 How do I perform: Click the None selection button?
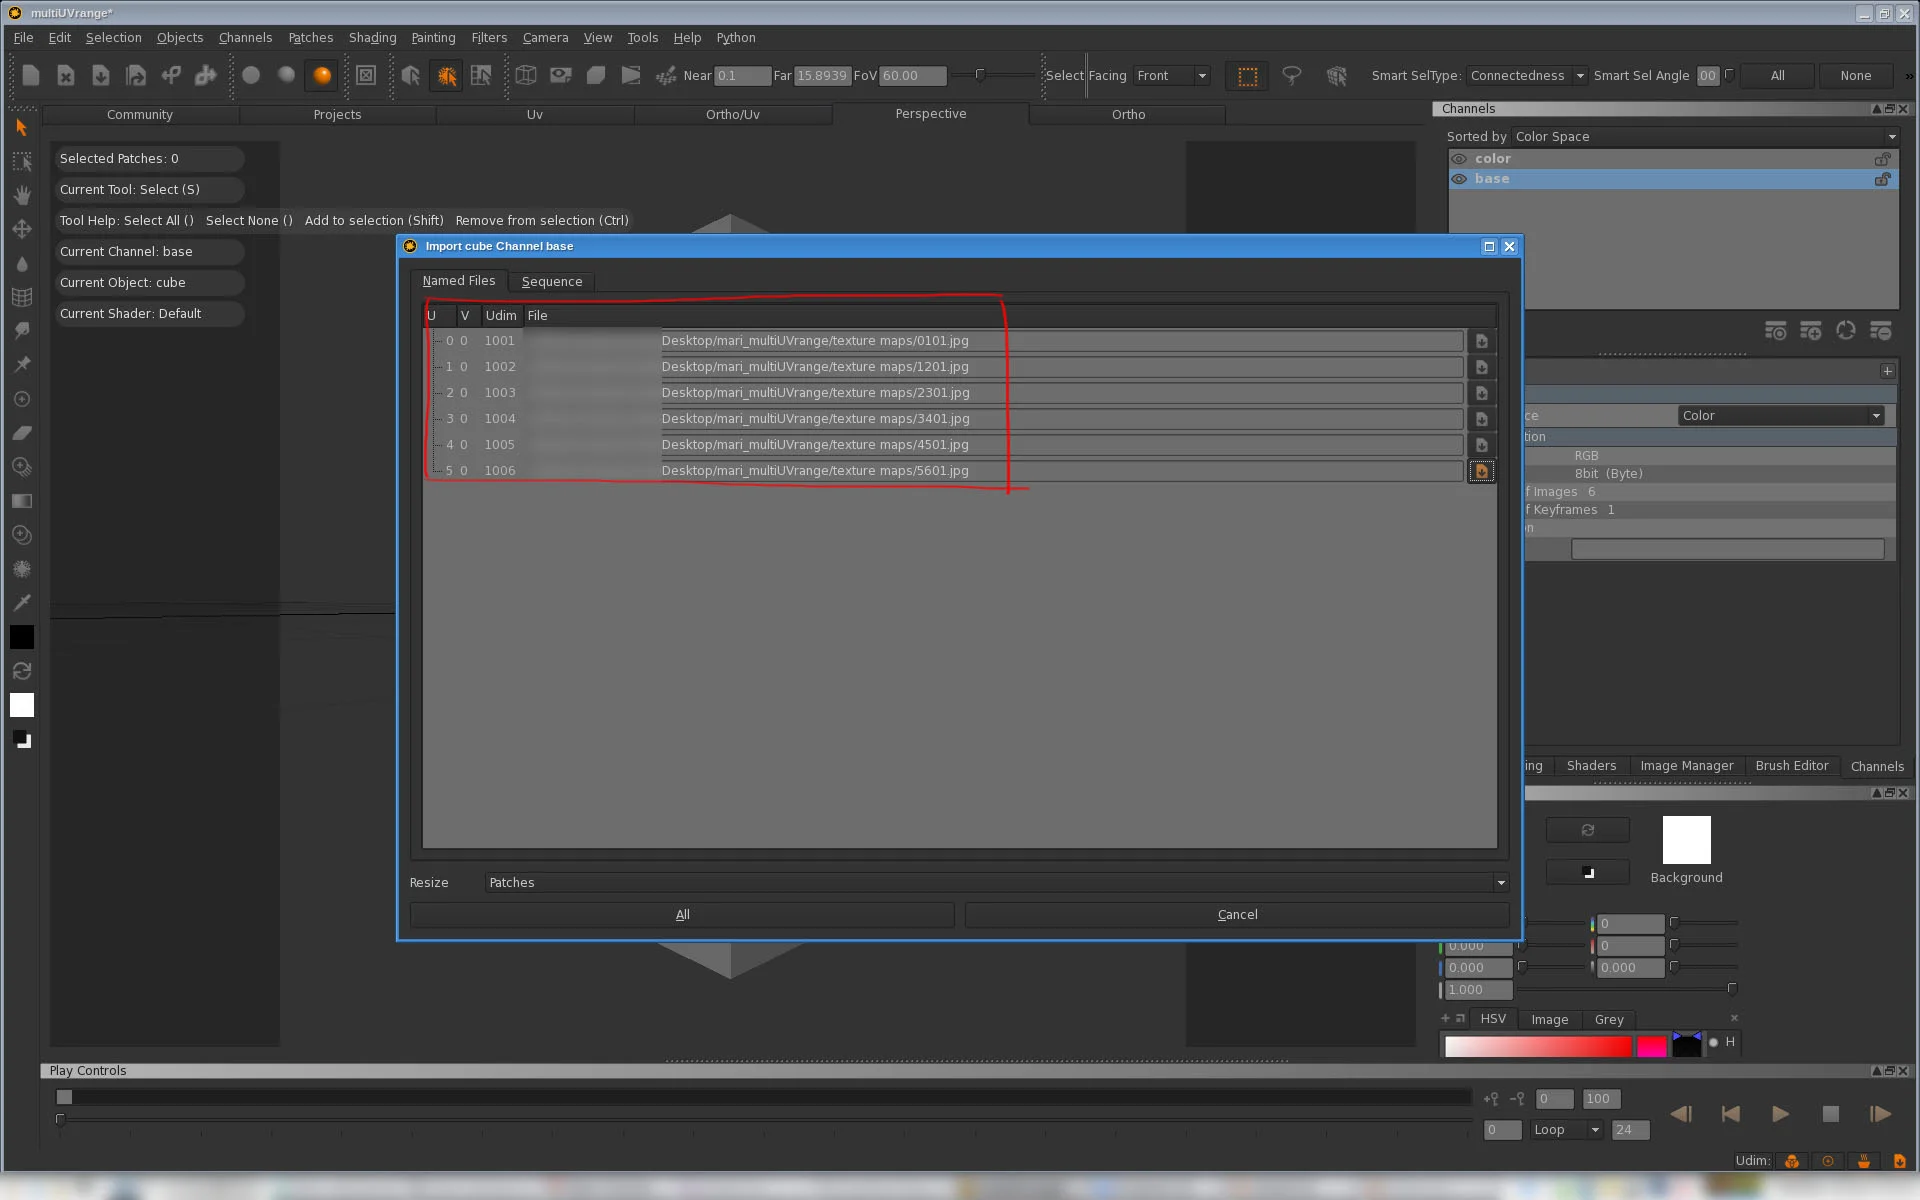tap(1855, 76)
